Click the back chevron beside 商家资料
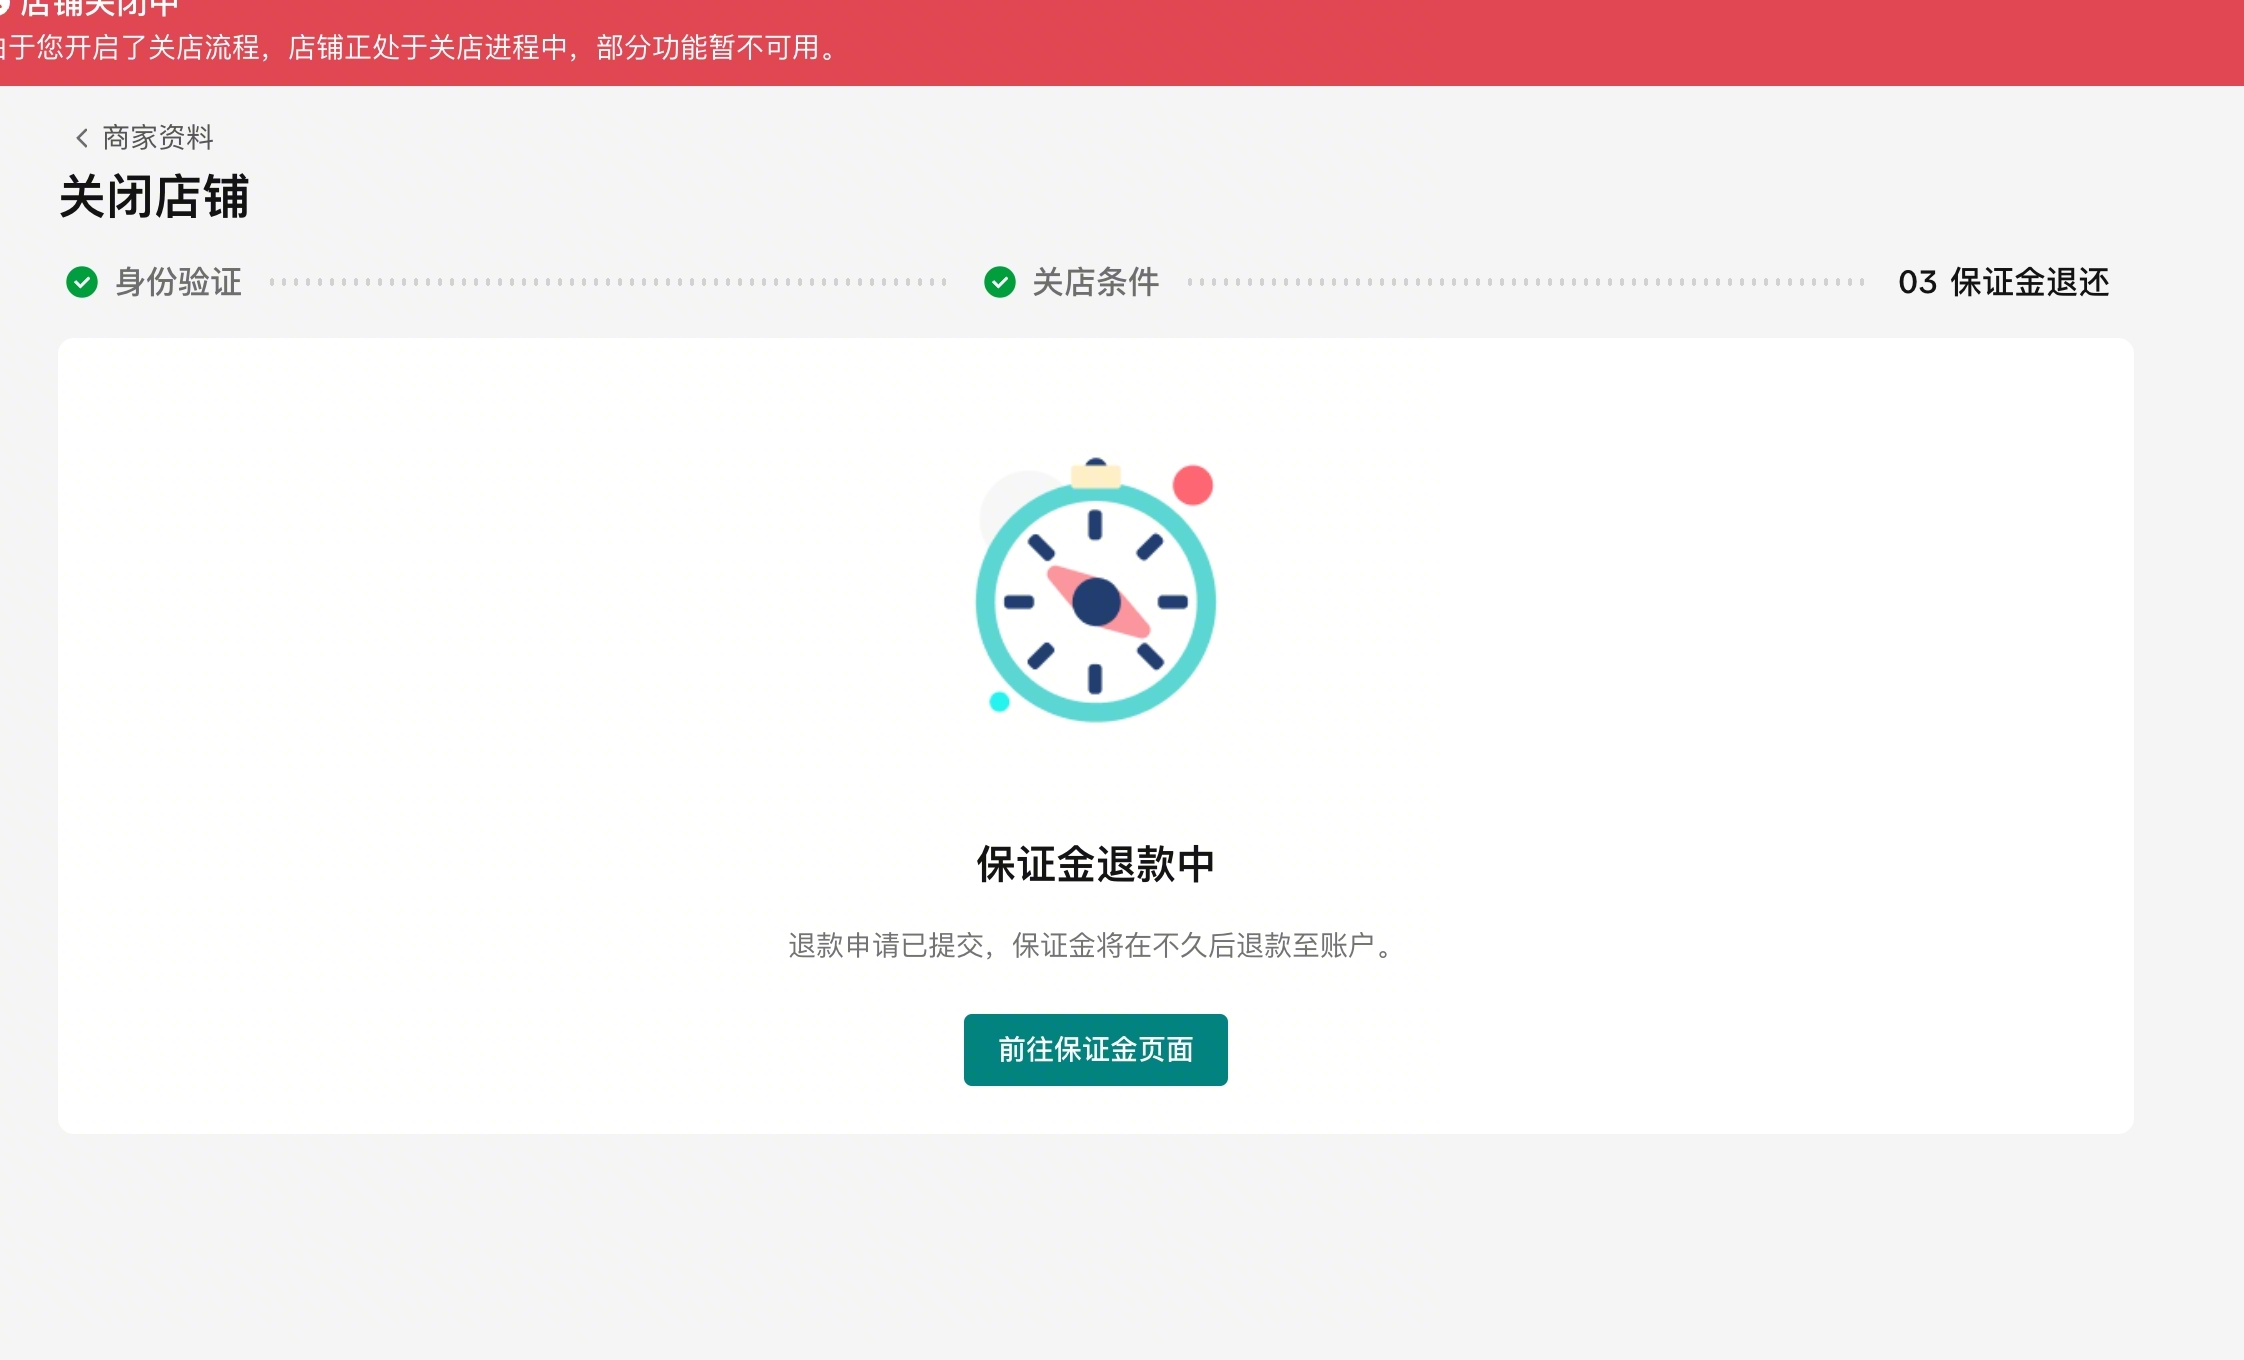 pyautogui.click(x=82, y=137)
